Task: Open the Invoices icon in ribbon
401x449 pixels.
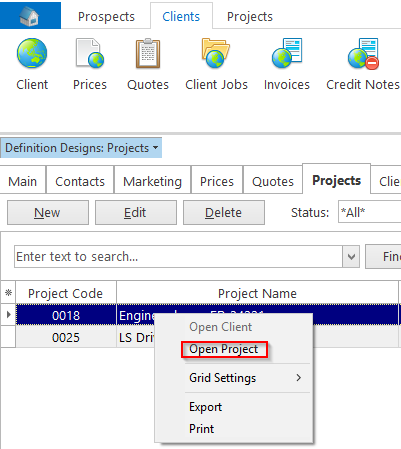Action: coord(287,53)
